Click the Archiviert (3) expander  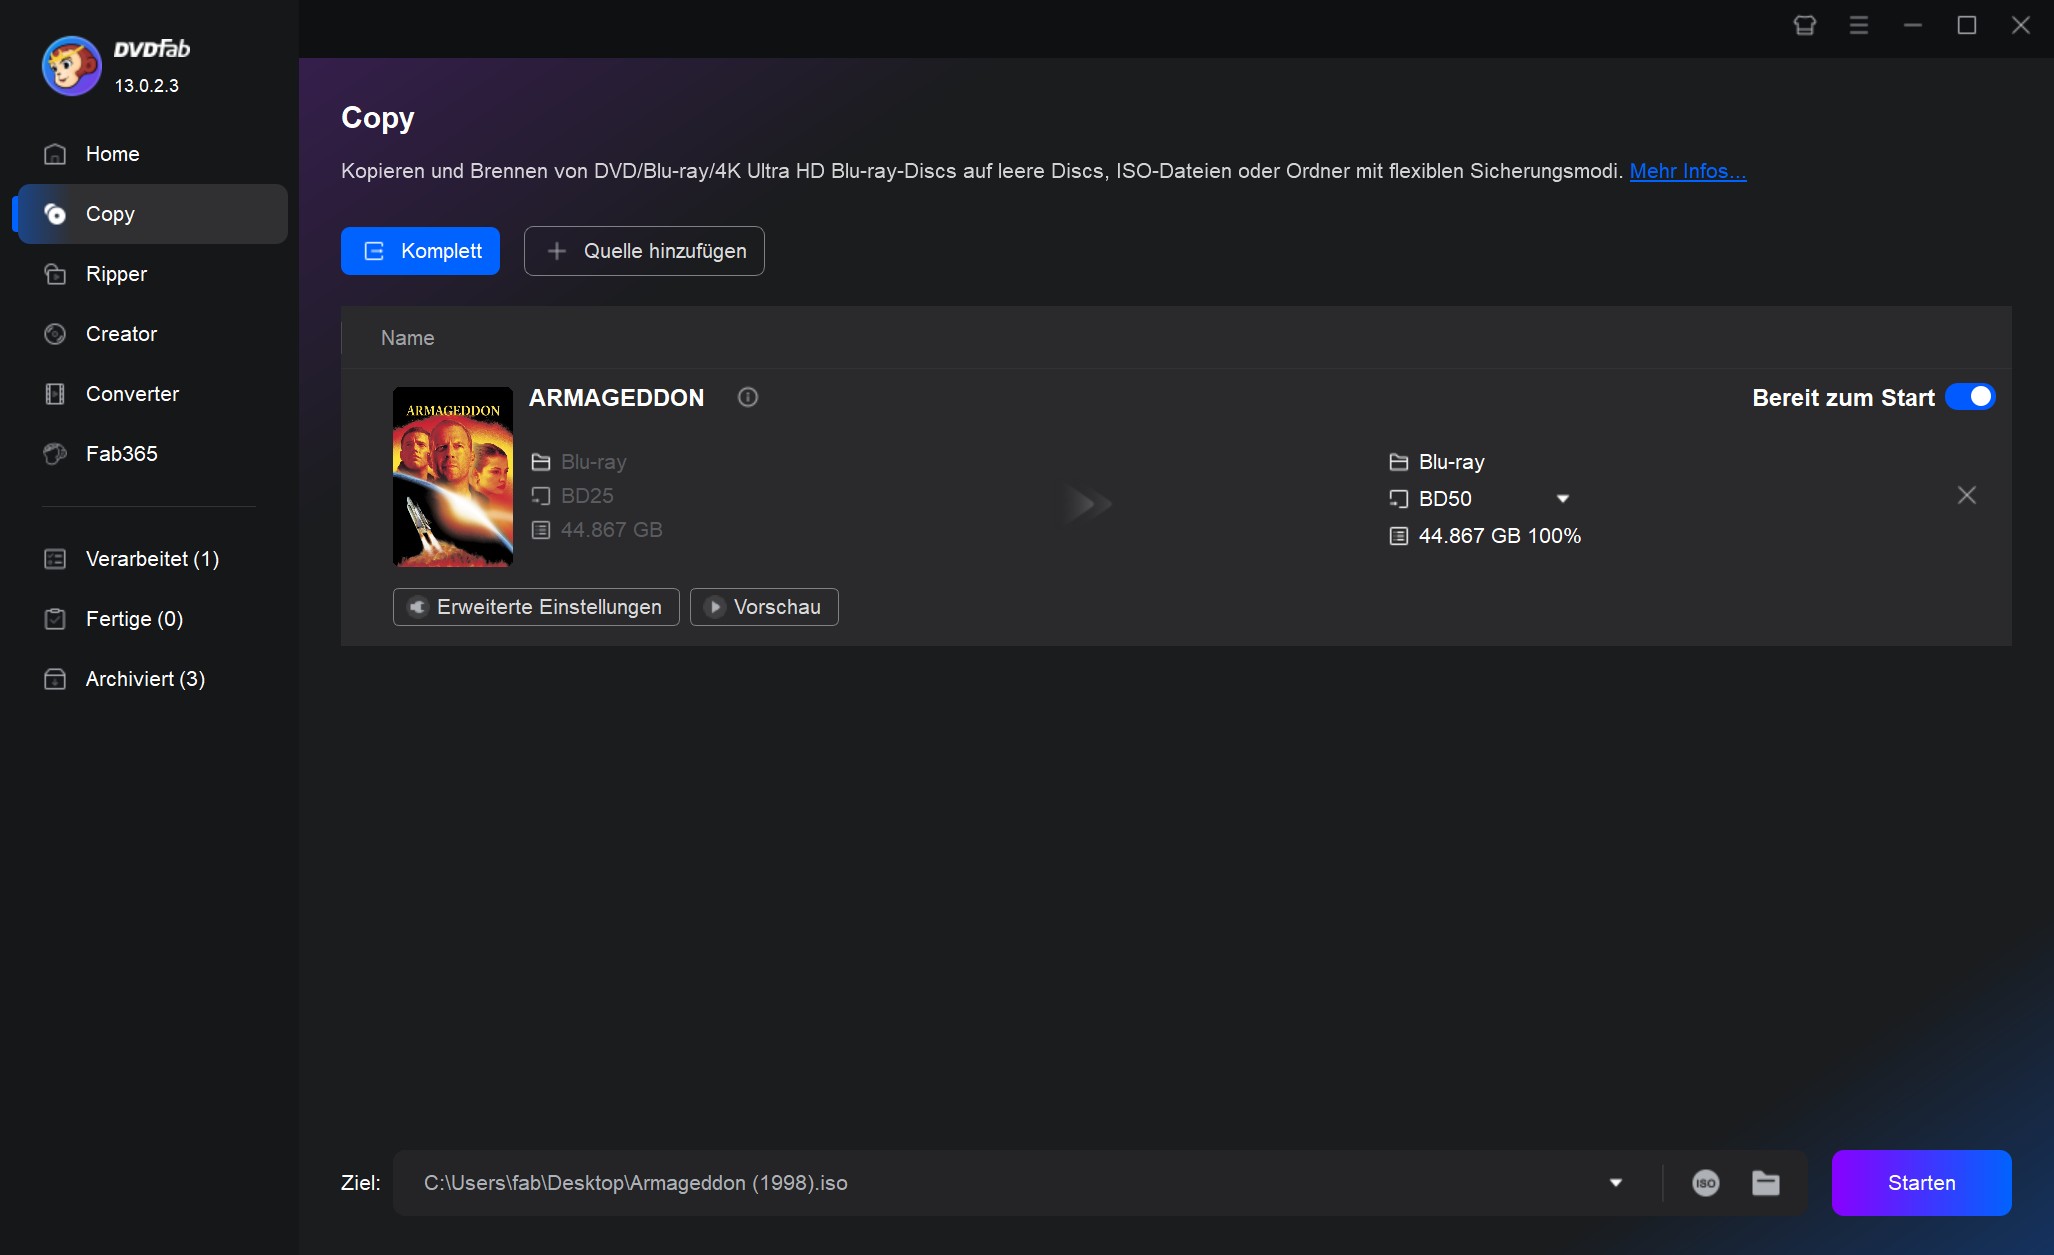pyautogui.click(x=145, y=678)
